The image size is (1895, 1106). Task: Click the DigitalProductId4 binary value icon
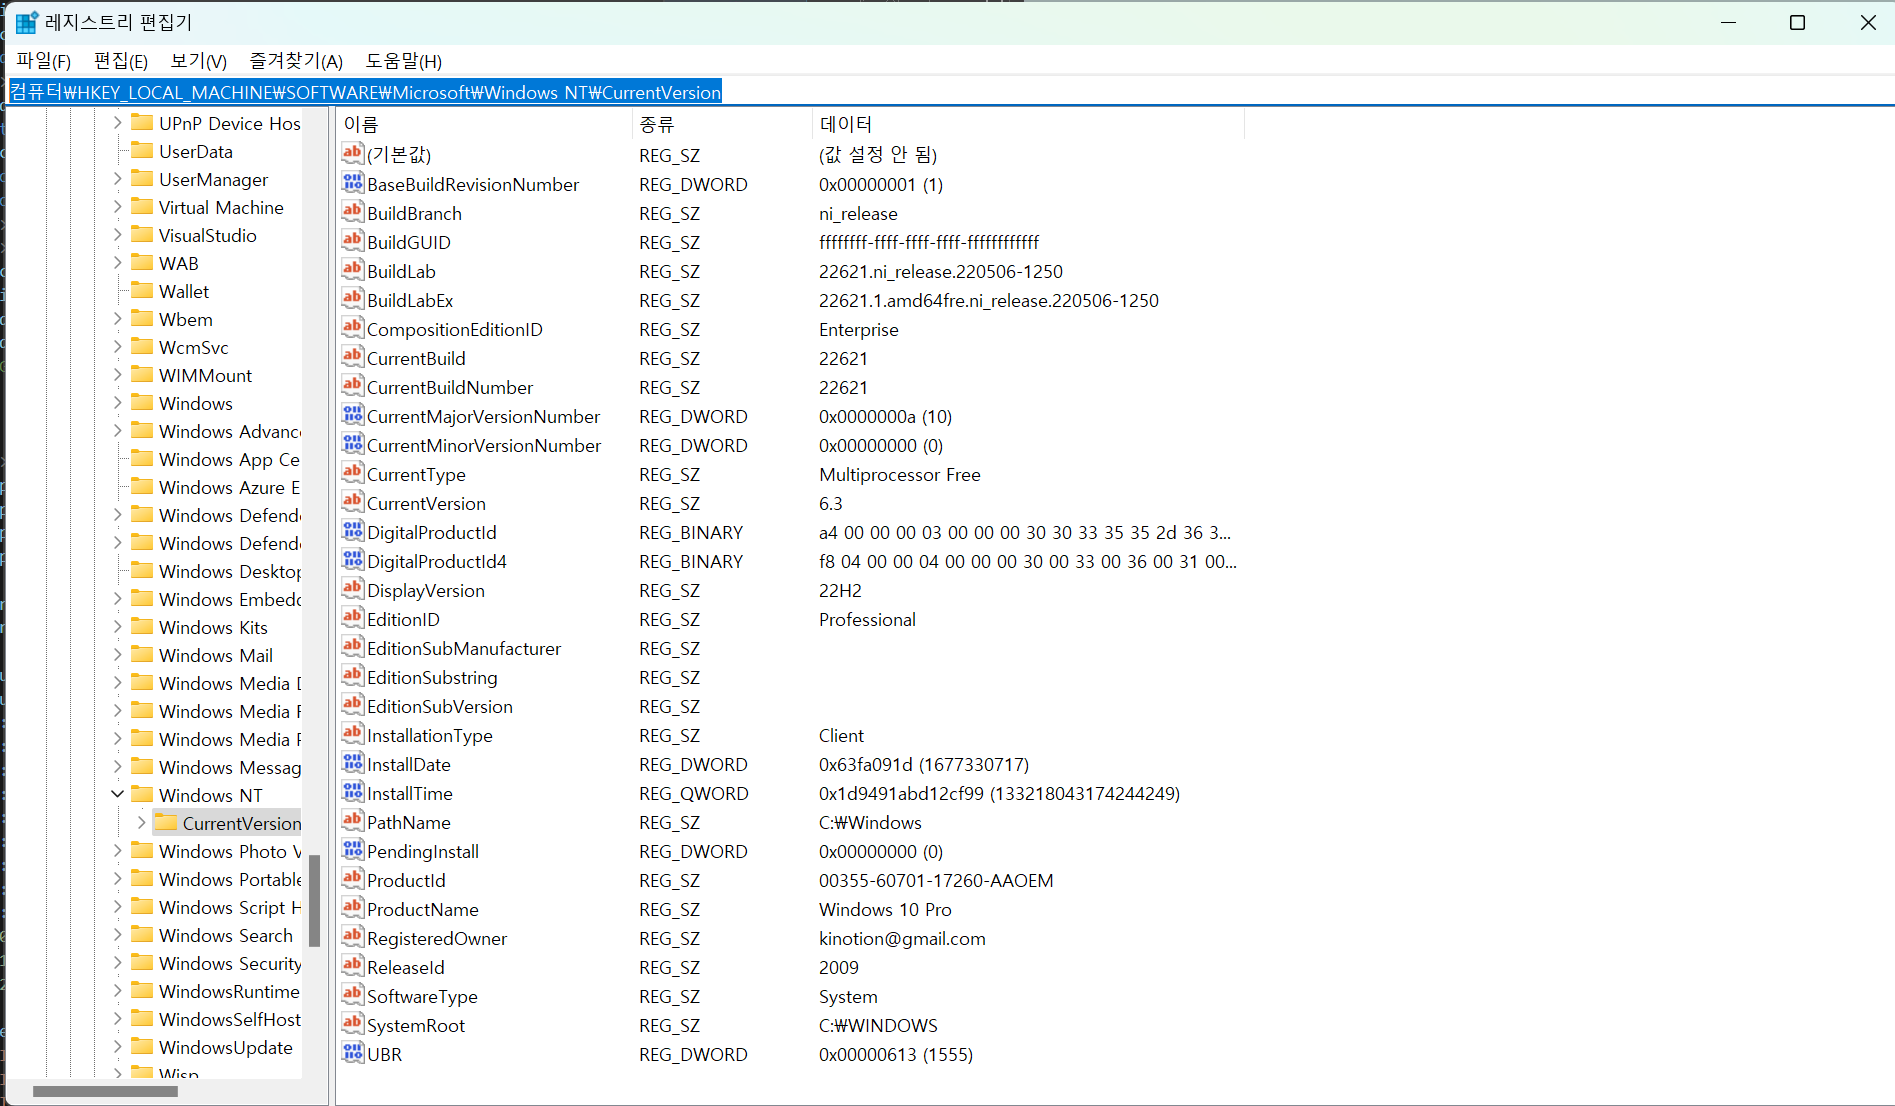[x=352, y=560]
